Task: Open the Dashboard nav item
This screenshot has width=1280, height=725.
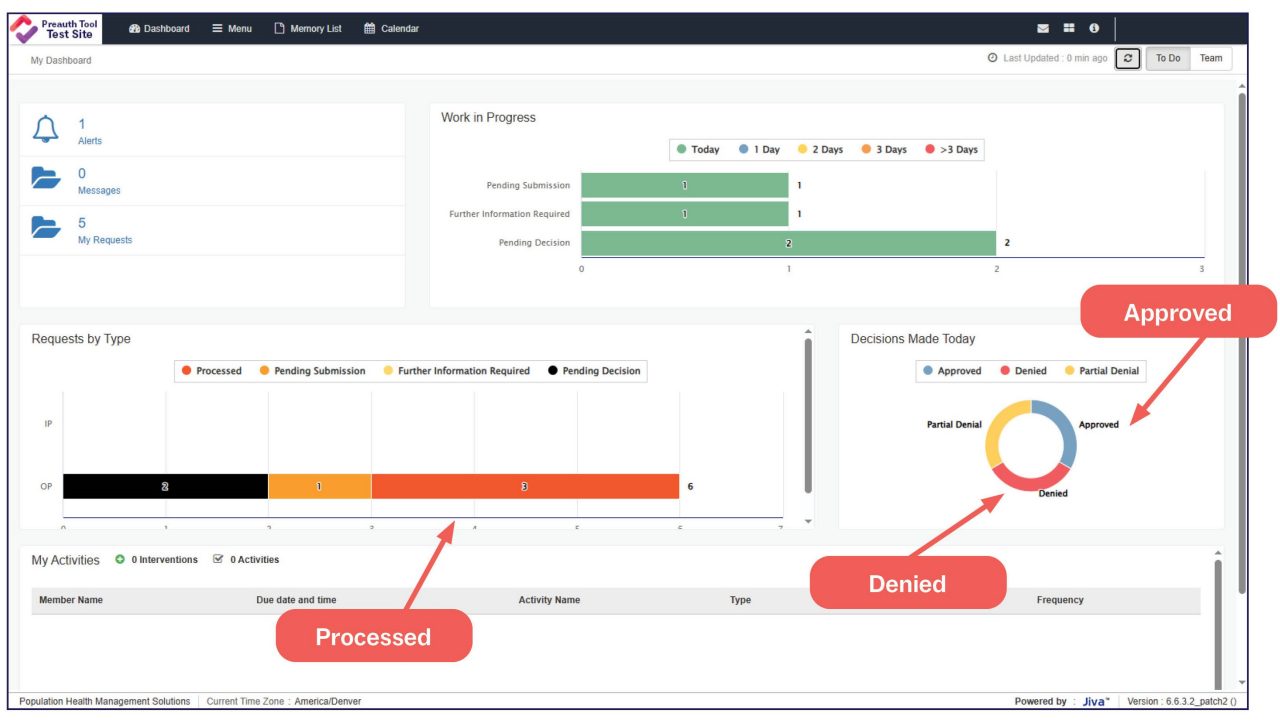Action: (159, 29)
